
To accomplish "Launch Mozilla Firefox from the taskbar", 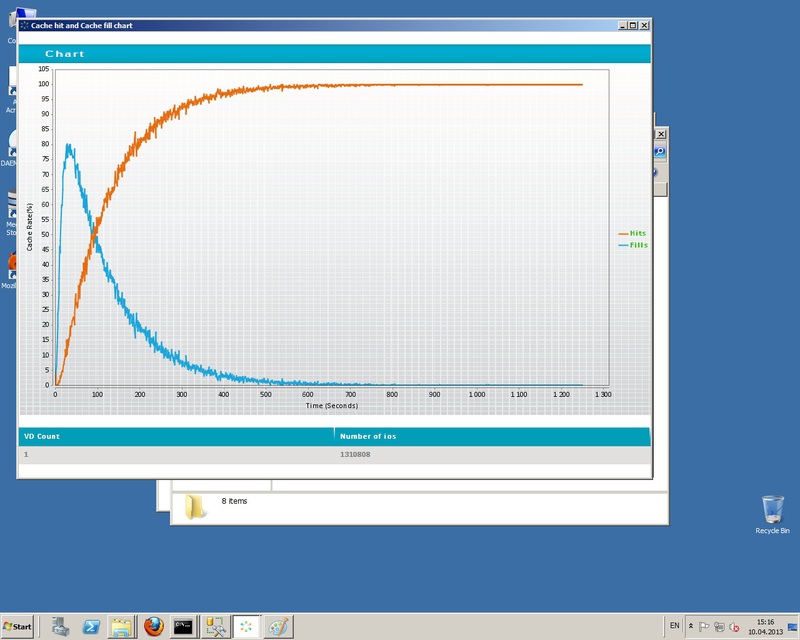I will click(153, 626).
